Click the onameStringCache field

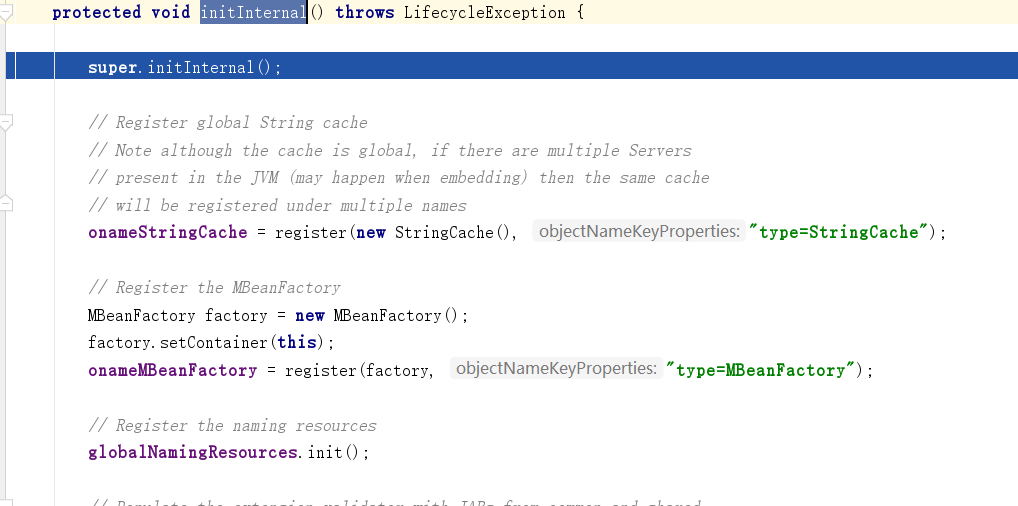[168, 233]
